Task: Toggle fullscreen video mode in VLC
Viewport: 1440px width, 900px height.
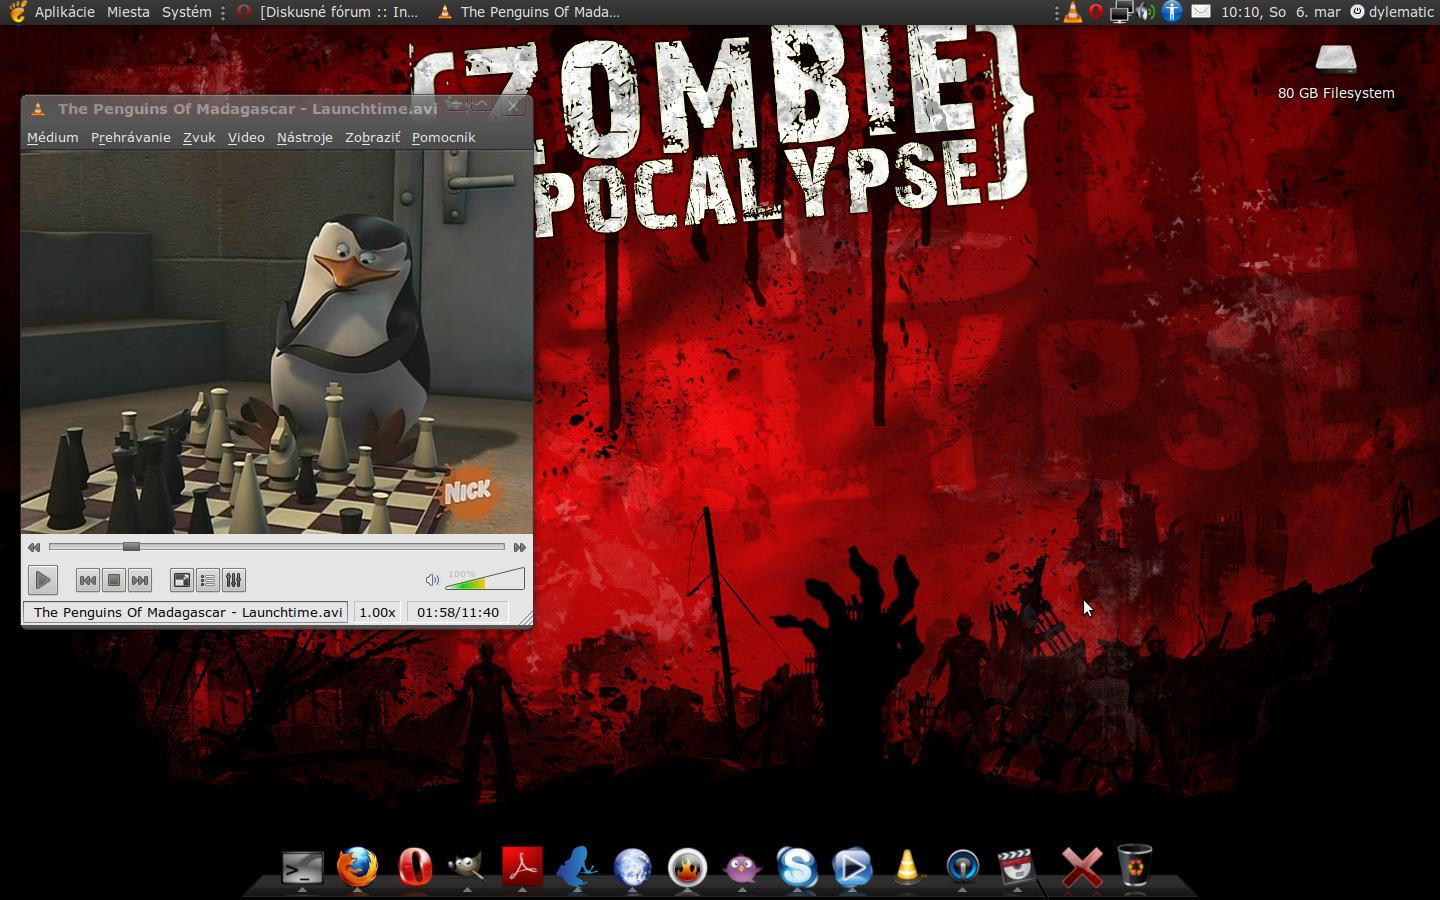Action: (x=182, y=580)
